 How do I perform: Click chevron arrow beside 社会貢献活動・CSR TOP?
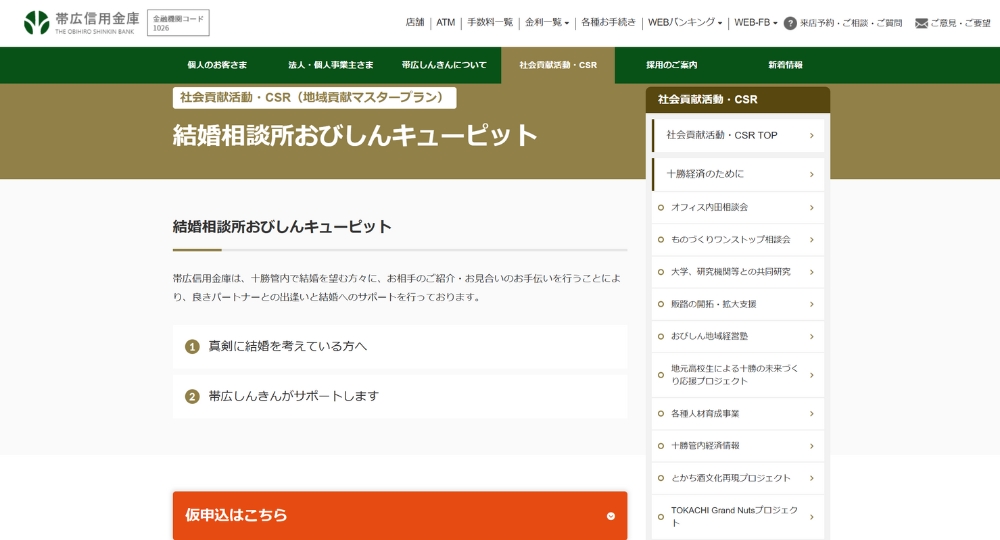click(x=811, y=135)
